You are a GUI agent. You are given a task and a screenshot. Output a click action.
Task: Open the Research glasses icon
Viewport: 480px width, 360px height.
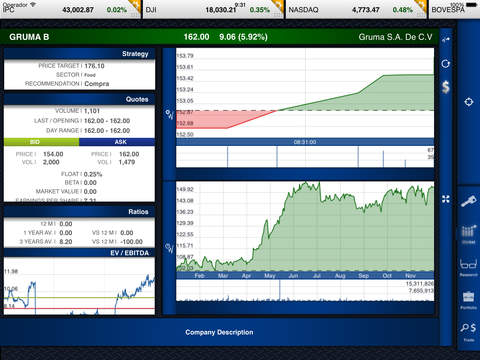(469, 267)
